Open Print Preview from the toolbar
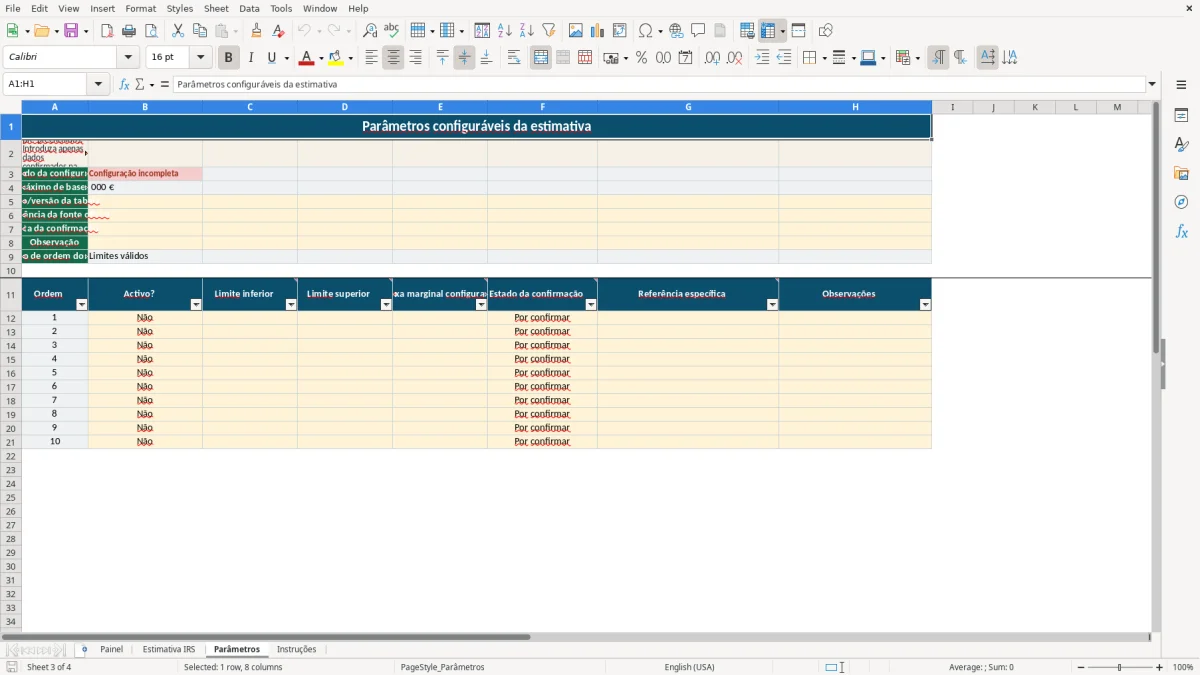Viewport: 1200px width, 675px height. coord(151,31)
